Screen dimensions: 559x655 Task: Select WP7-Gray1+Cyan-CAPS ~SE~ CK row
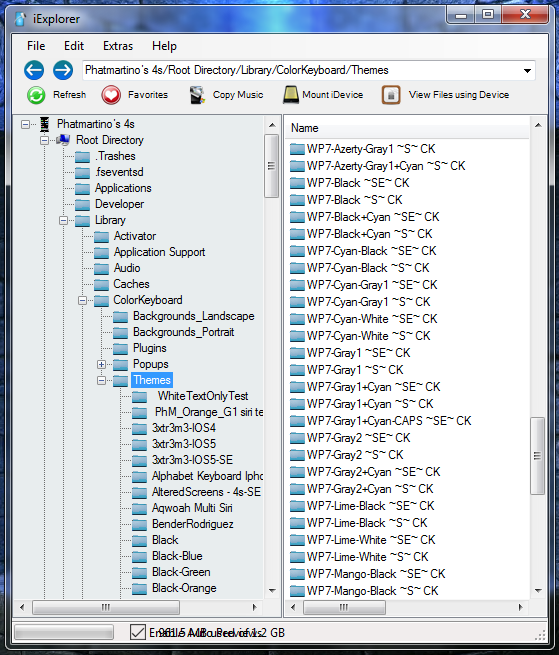pyautogui.click(x=389, y=421)
